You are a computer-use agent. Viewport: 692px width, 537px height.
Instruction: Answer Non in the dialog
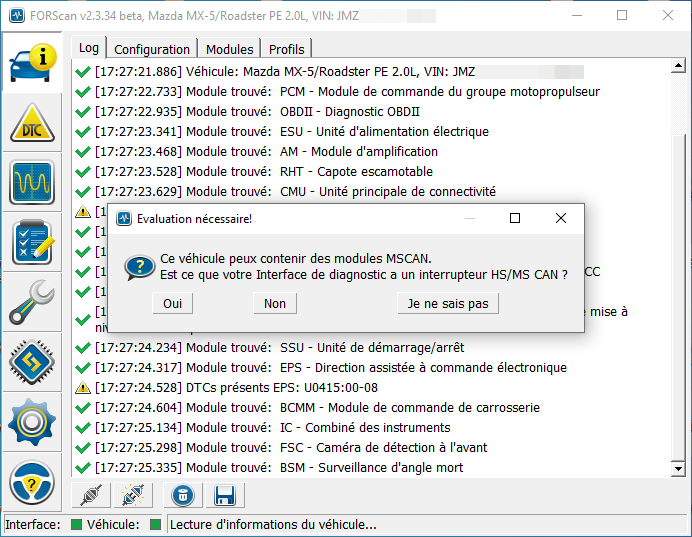click(275, 304)
